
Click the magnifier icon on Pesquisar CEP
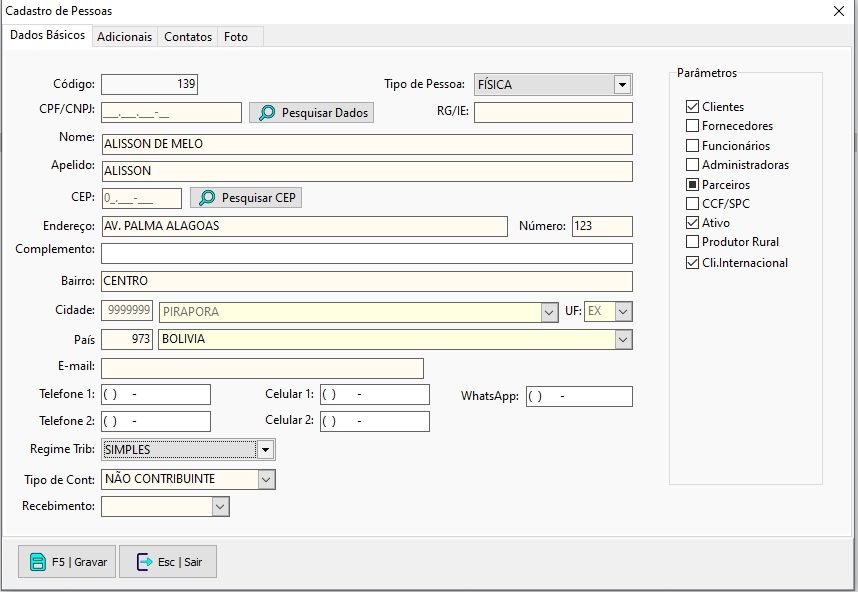207,198
